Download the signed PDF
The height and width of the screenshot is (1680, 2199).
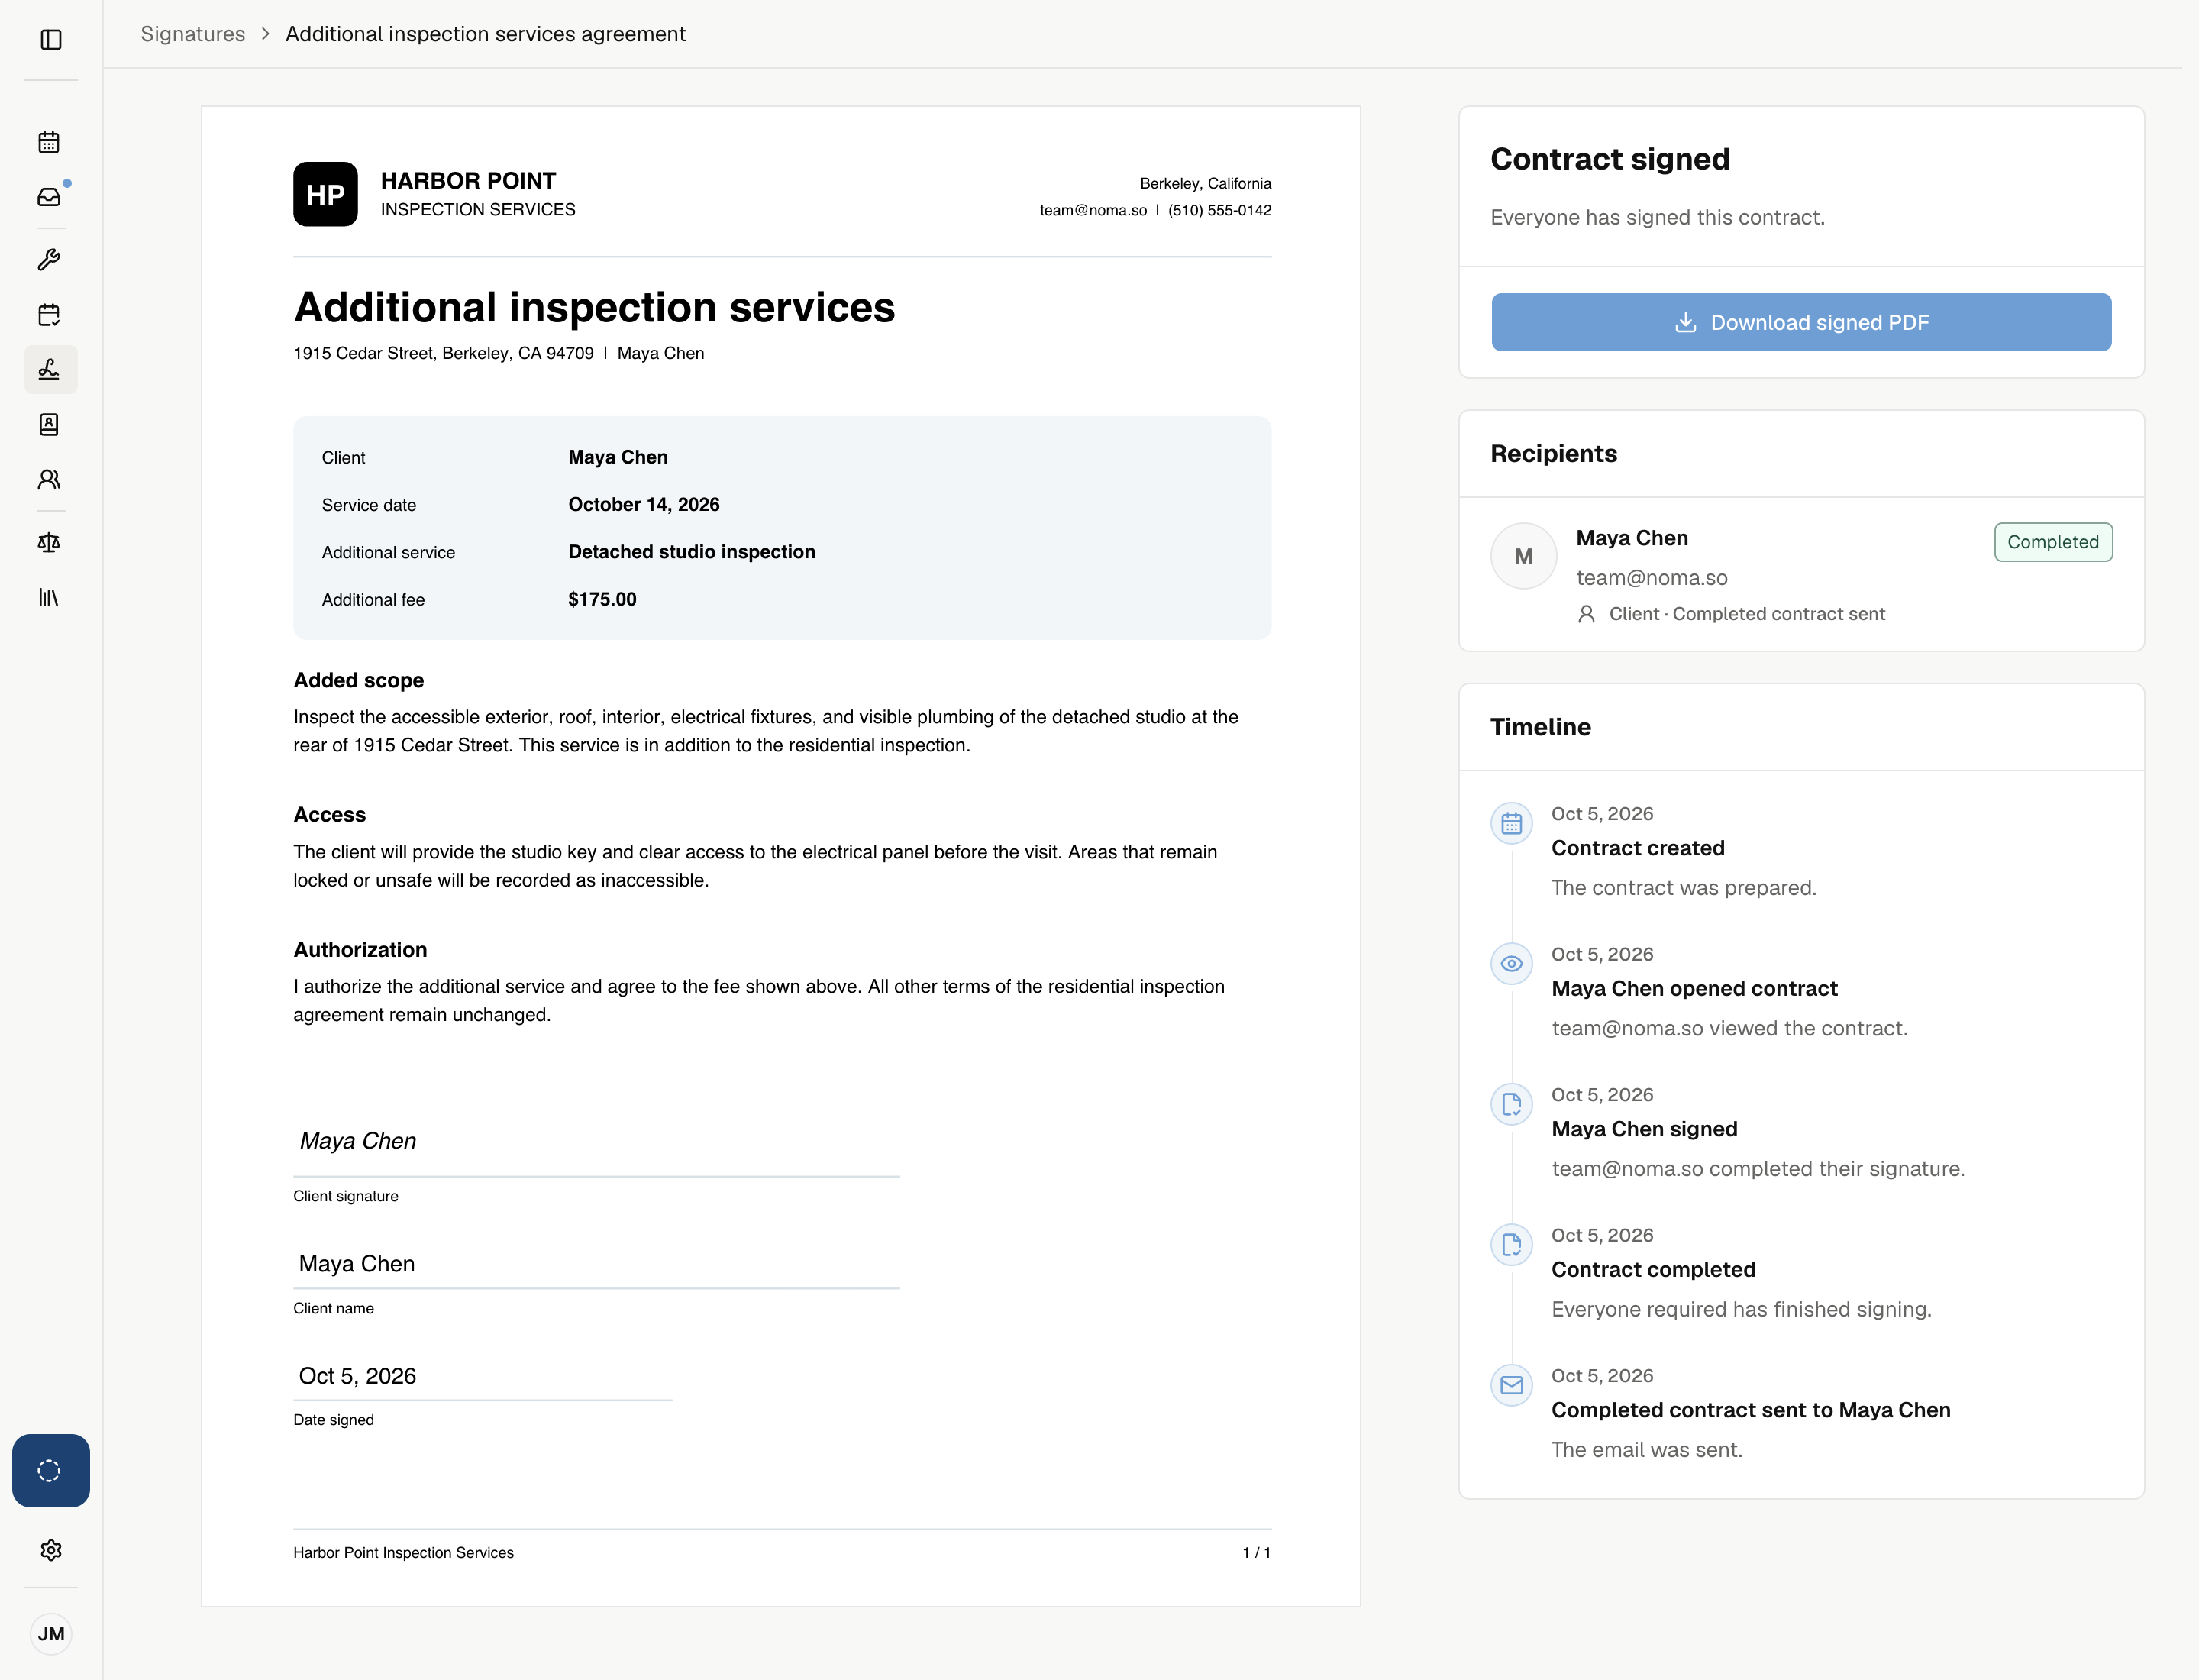click(x=1801, y=322)
